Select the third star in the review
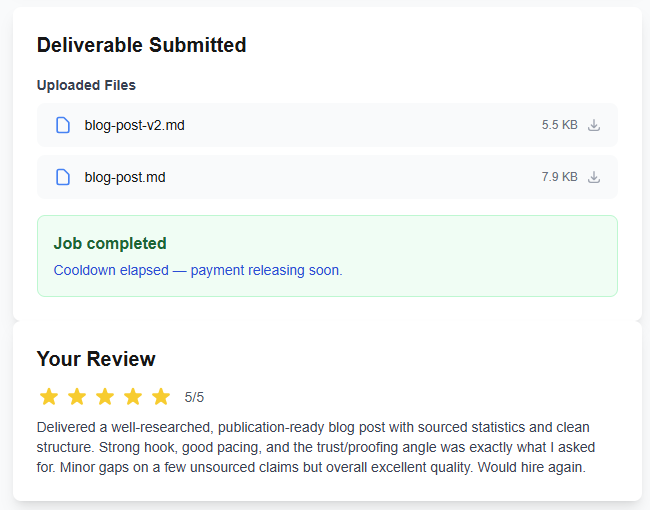This screenshot has height=510, width=650. (105, 396)
